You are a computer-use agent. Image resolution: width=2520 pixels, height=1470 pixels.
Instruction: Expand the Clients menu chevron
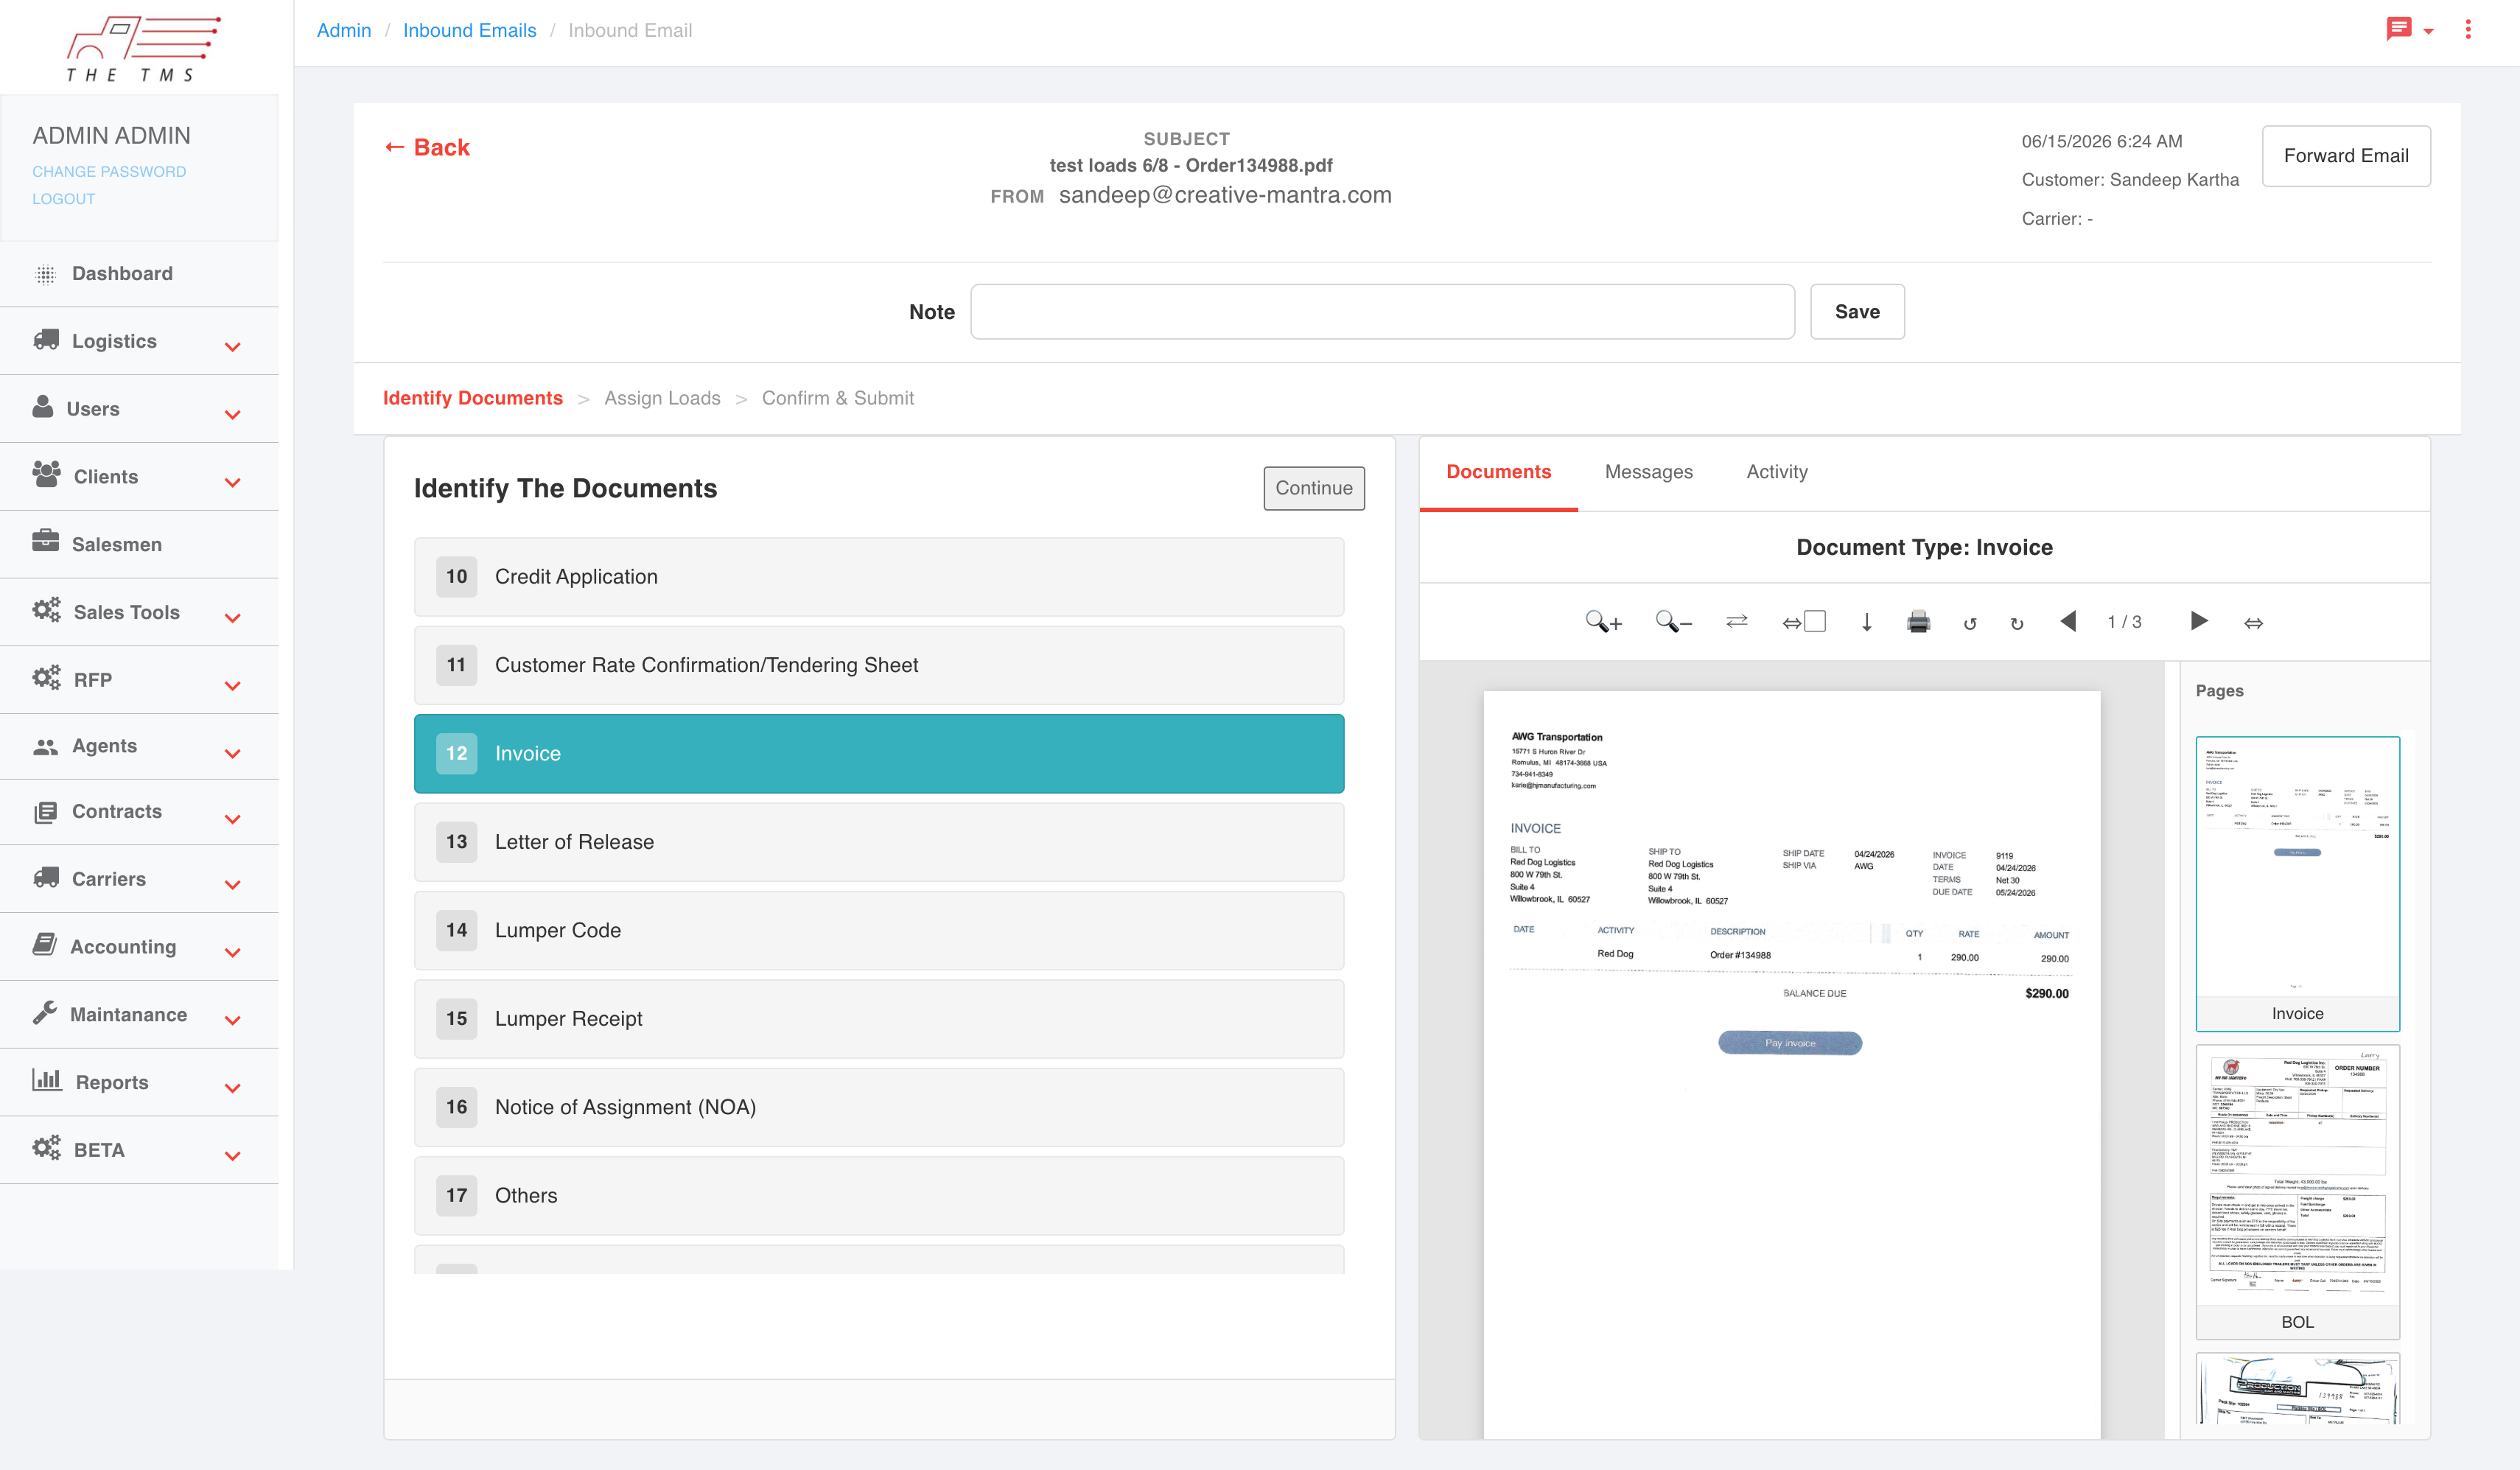(233, 483)
